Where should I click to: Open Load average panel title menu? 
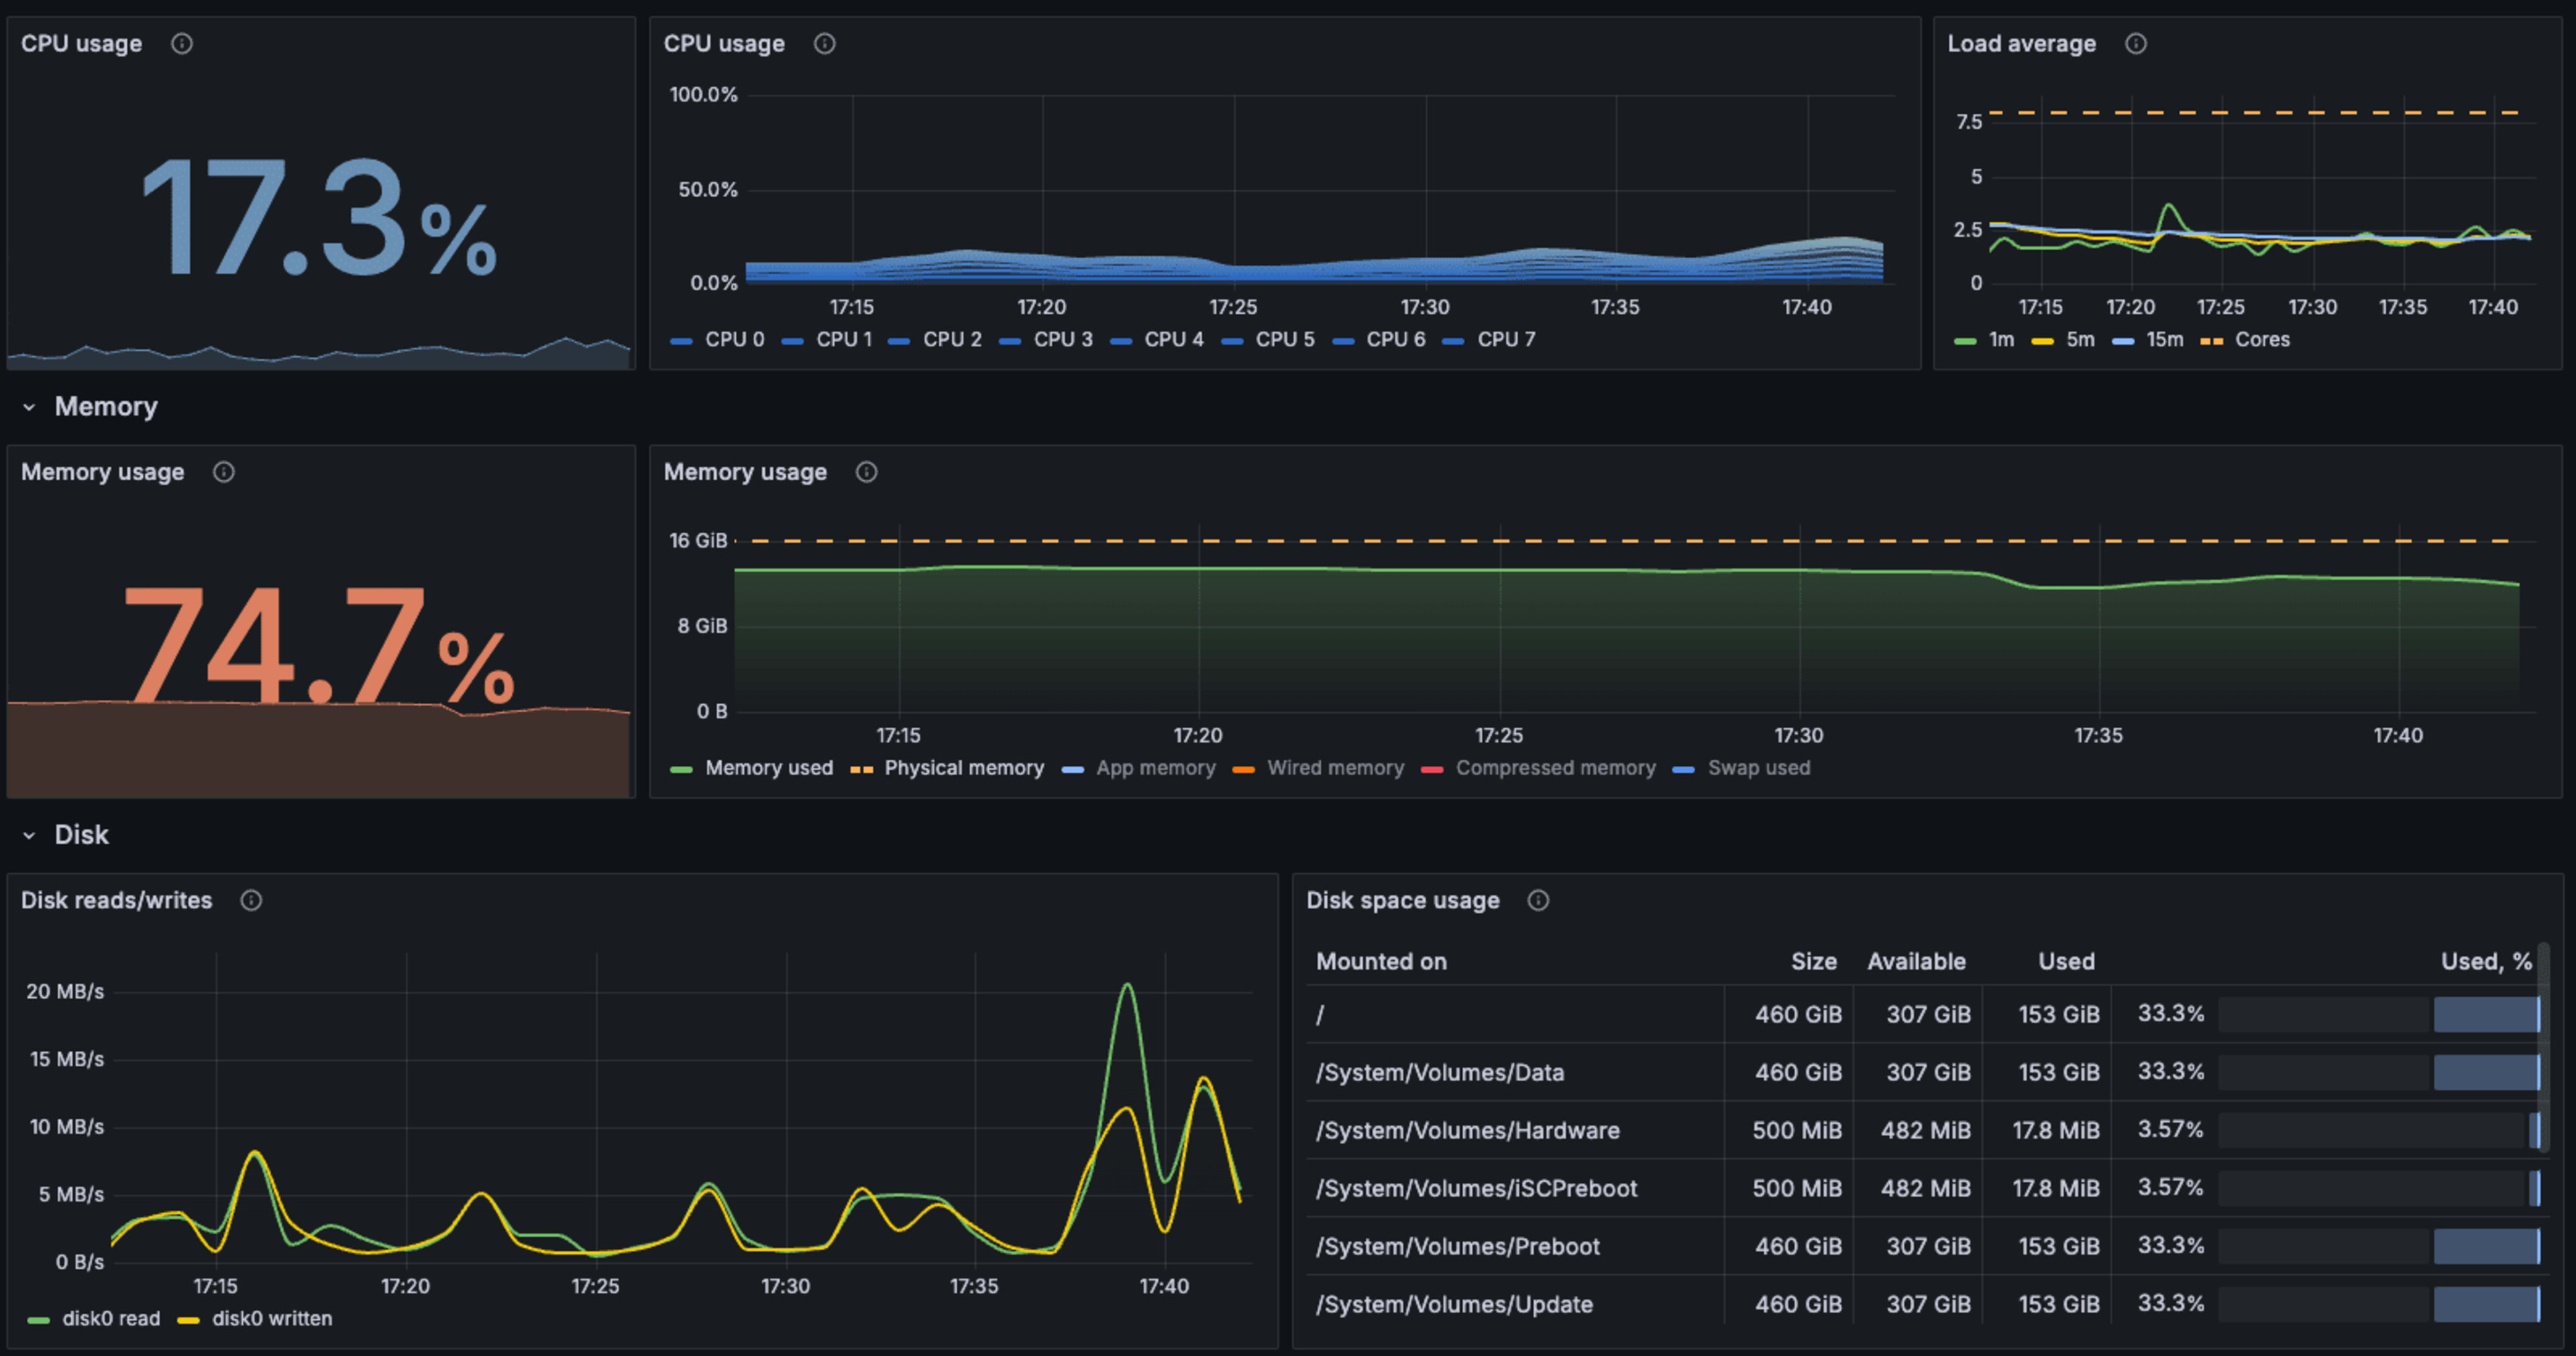click(2021, 44)
